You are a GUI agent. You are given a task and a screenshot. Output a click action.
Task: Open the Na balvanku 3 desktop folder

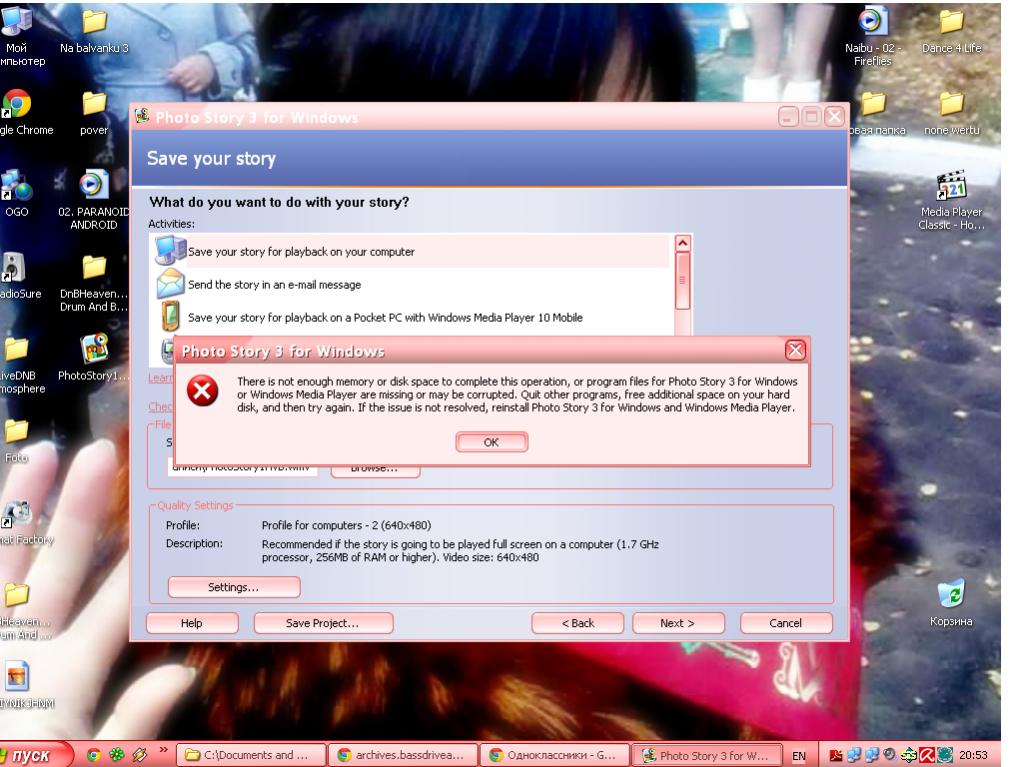[94, 31]
